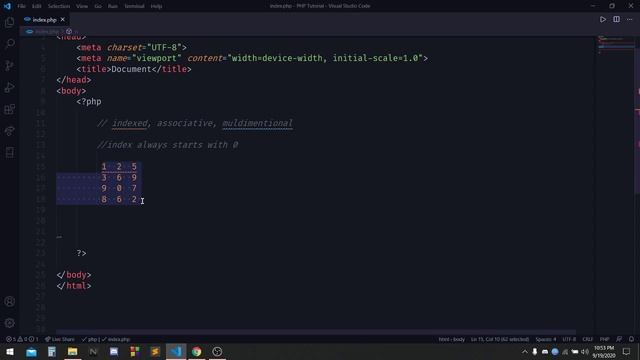
Task: Click the word 'muldimentional' in the comment
Action: click(258, 123)
